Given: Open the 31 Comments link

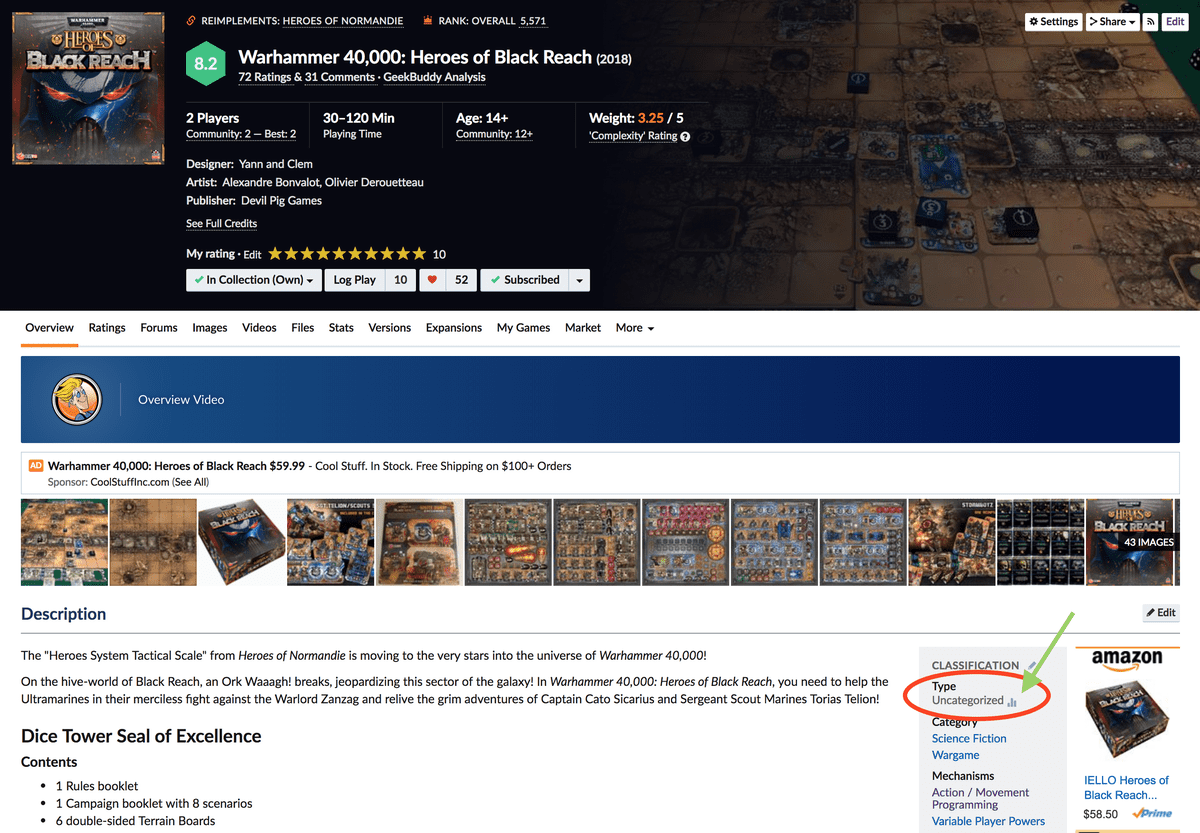Looking at the screenshot, I should click(338, 77).
